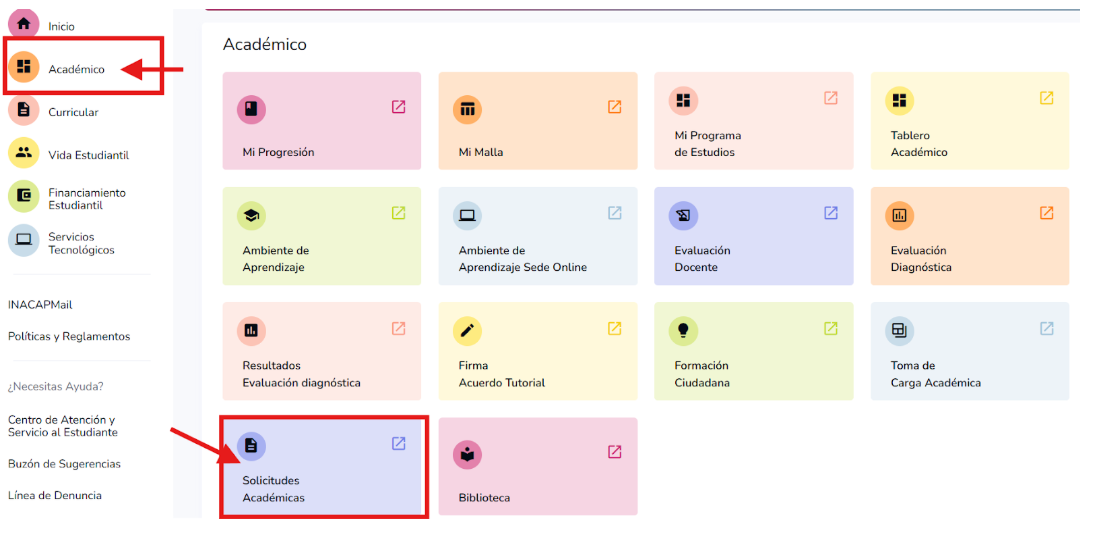Open Mi Programa de Estudios external link icon
Viewport: 1095px width, 543px height.
tap(830, 98)
